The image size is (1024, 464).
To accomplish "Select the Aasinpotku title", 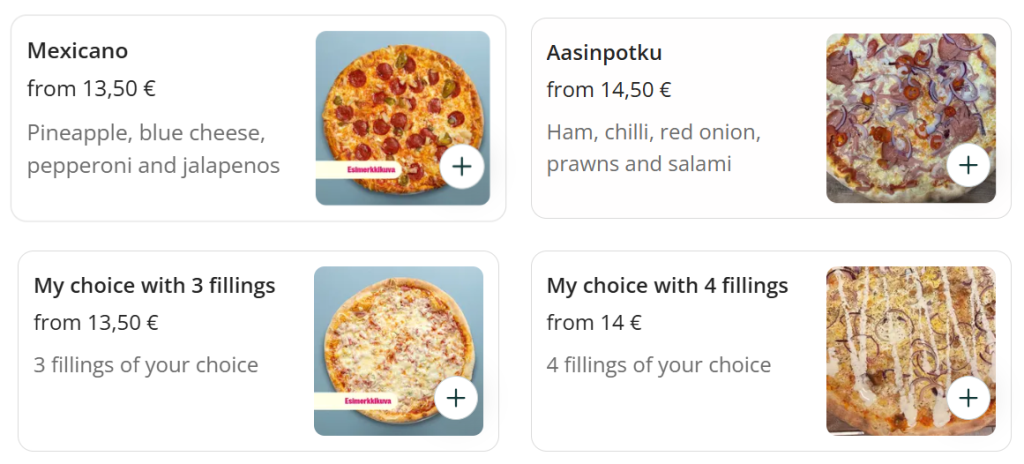I will coord(604,52).
